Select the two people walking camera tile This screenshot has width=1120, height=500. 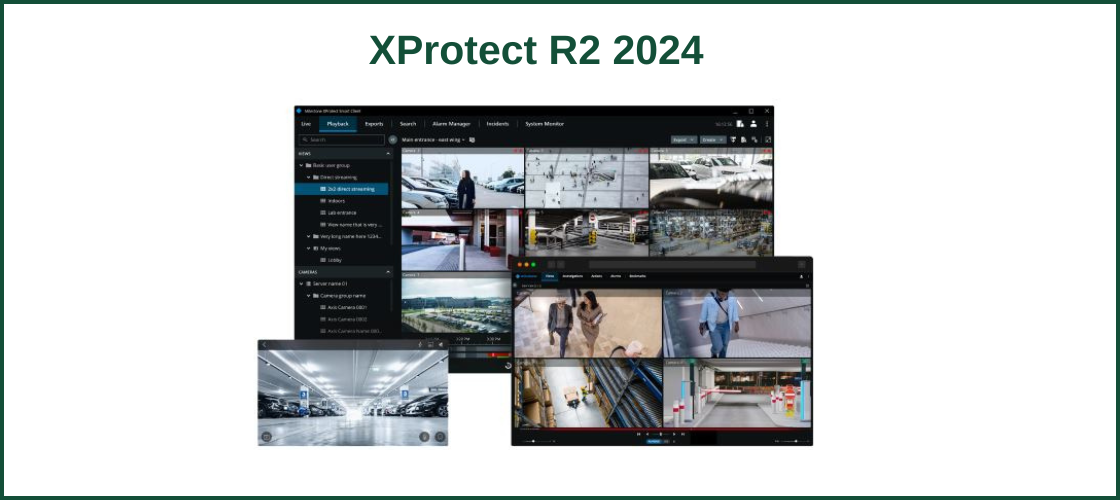(x=588, y=323)
